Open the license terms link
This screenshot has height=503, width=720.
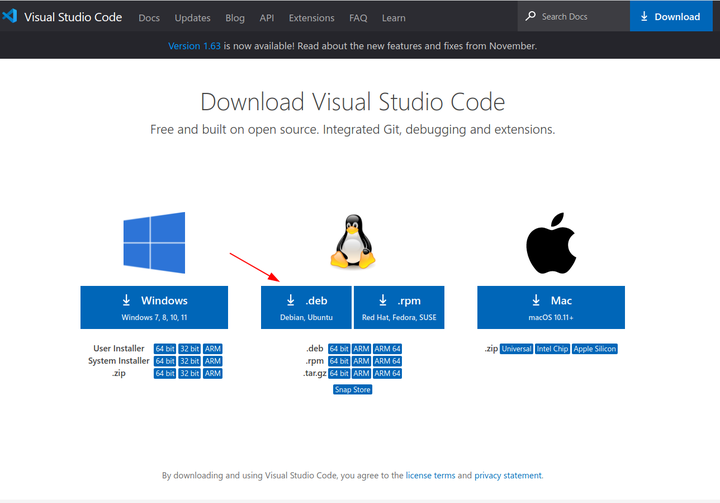430,475
